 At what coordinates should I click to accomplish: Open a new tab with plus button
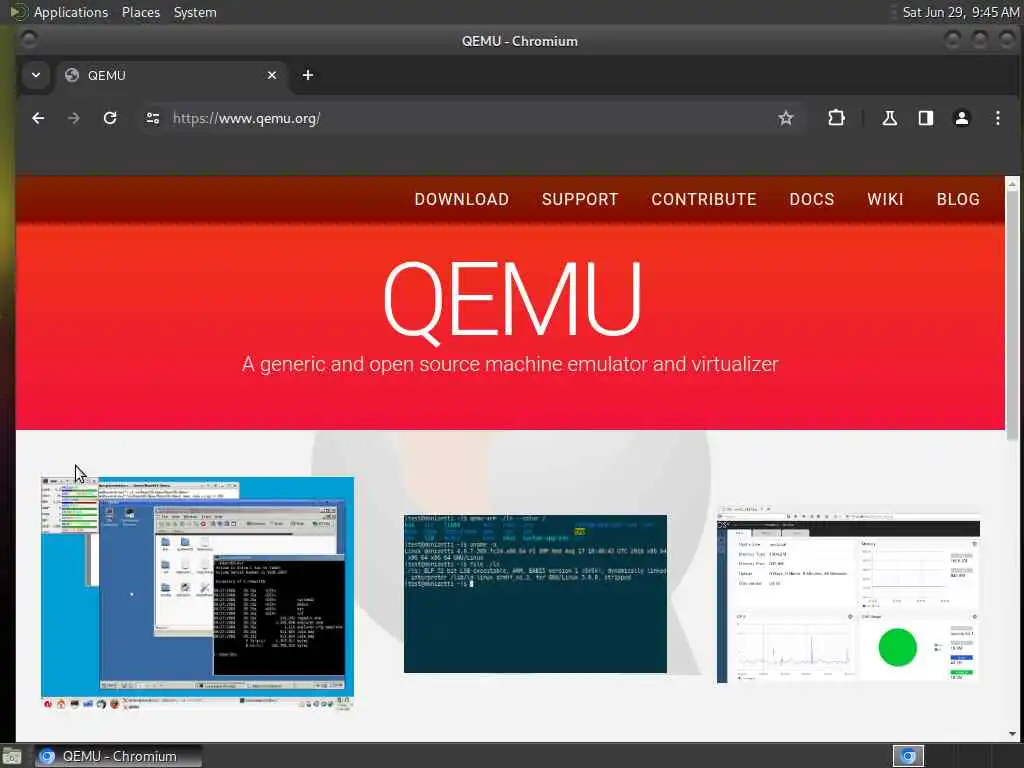[x=308, y=75]
